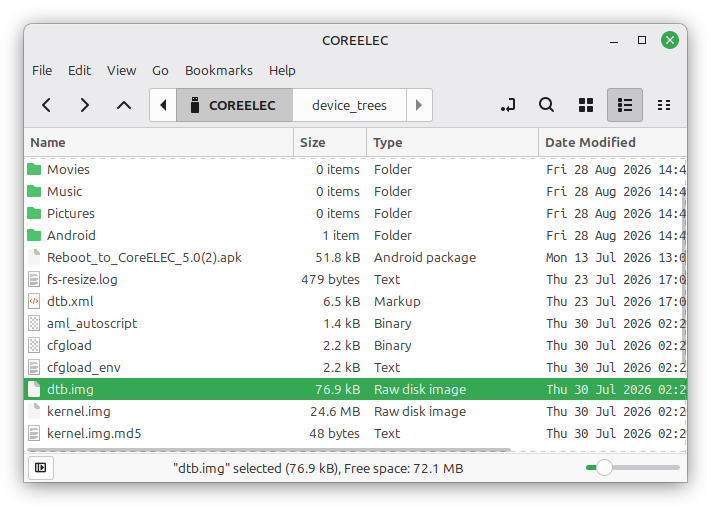Open the Bookmarks menu
Viewport: 711px width, 506px height.
[x=219, y=71]
